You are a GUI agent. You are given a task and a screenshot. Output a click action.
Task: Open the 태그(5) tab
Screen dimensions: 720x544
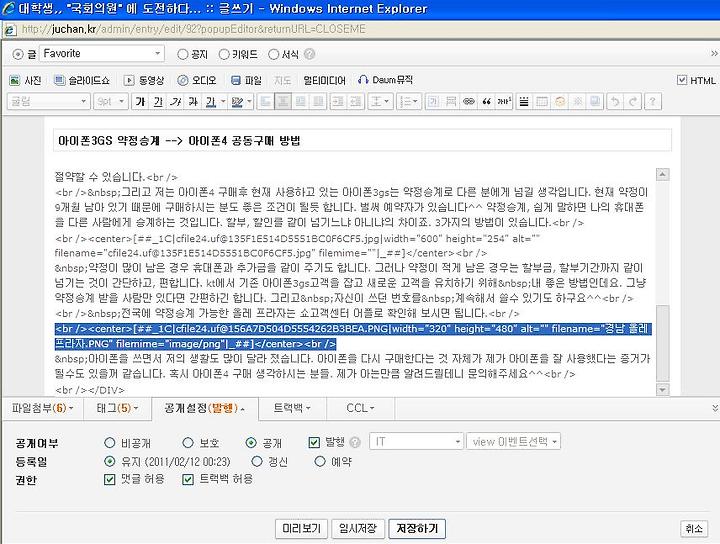117,408
